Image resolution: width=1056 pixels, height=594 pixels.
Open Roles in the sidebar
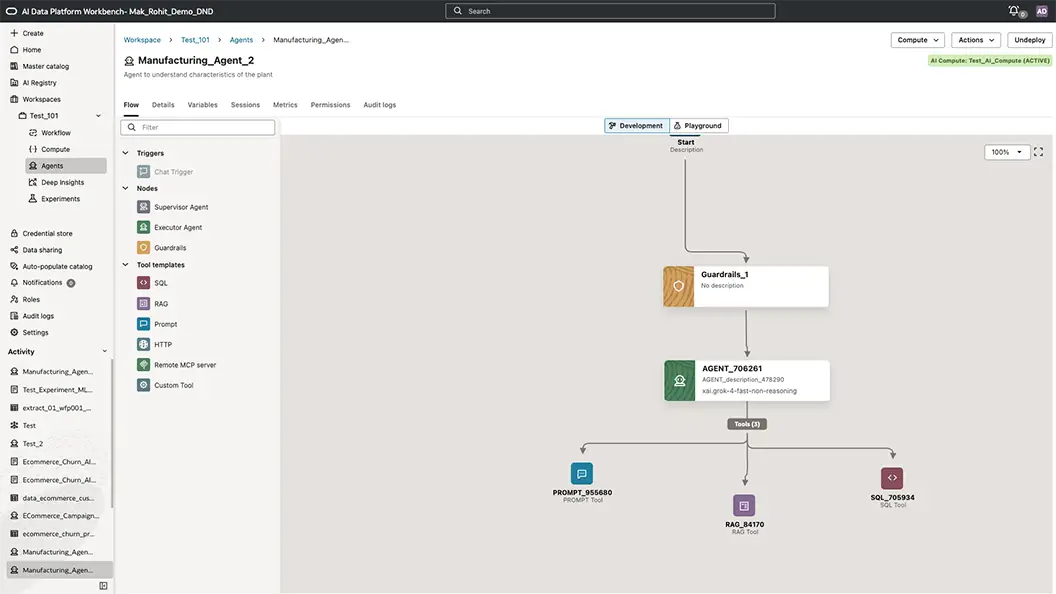click(x=31, y=300)
